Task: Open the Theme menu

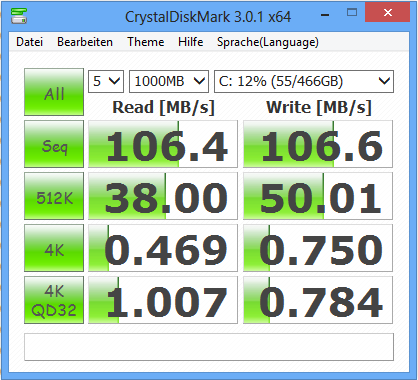Action: click(146, 42)
